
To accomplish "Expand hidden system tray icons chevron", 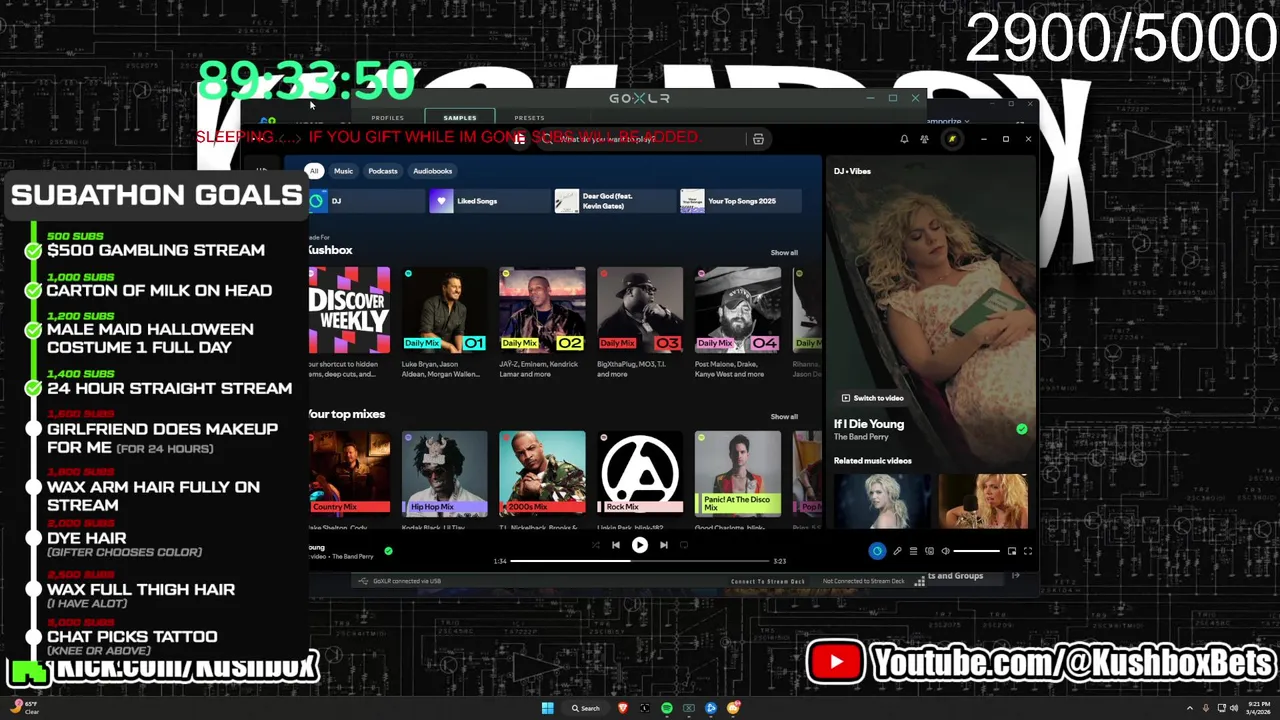I will pyautogui.click(x=1190, y=708).
